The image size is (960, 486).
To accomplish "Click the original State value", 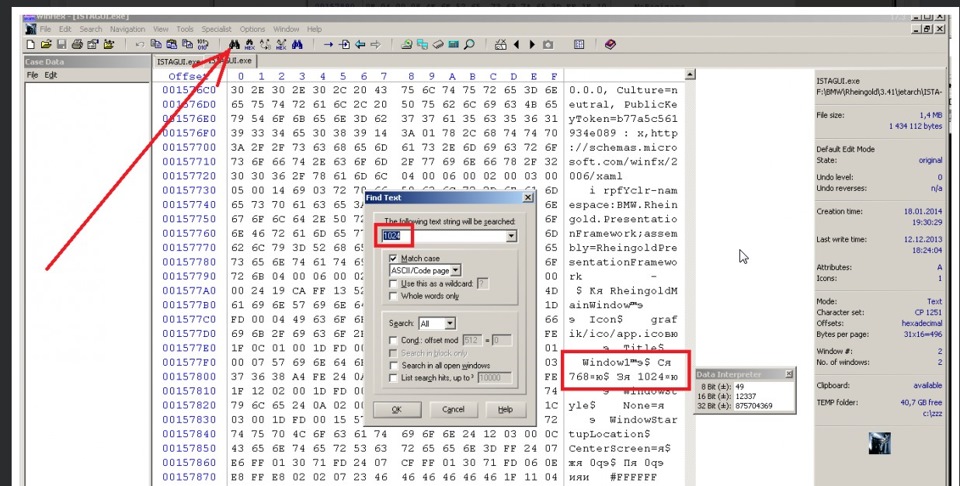I will click(x=930, y=160).
